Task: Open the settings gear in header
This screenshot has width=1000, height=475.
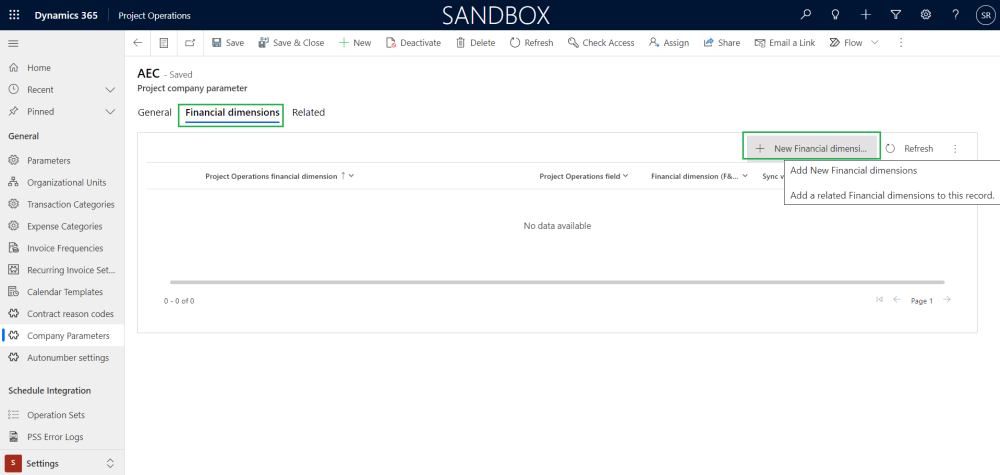Action: point(925,15)
